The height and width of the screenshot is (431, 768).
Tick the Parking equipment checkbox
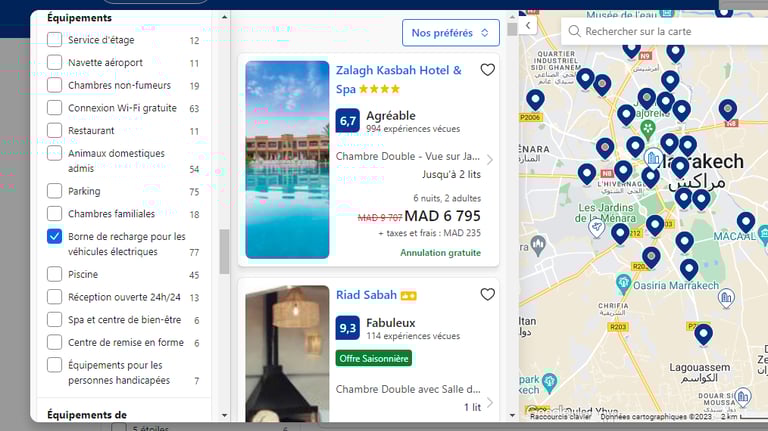pos(54,191)
